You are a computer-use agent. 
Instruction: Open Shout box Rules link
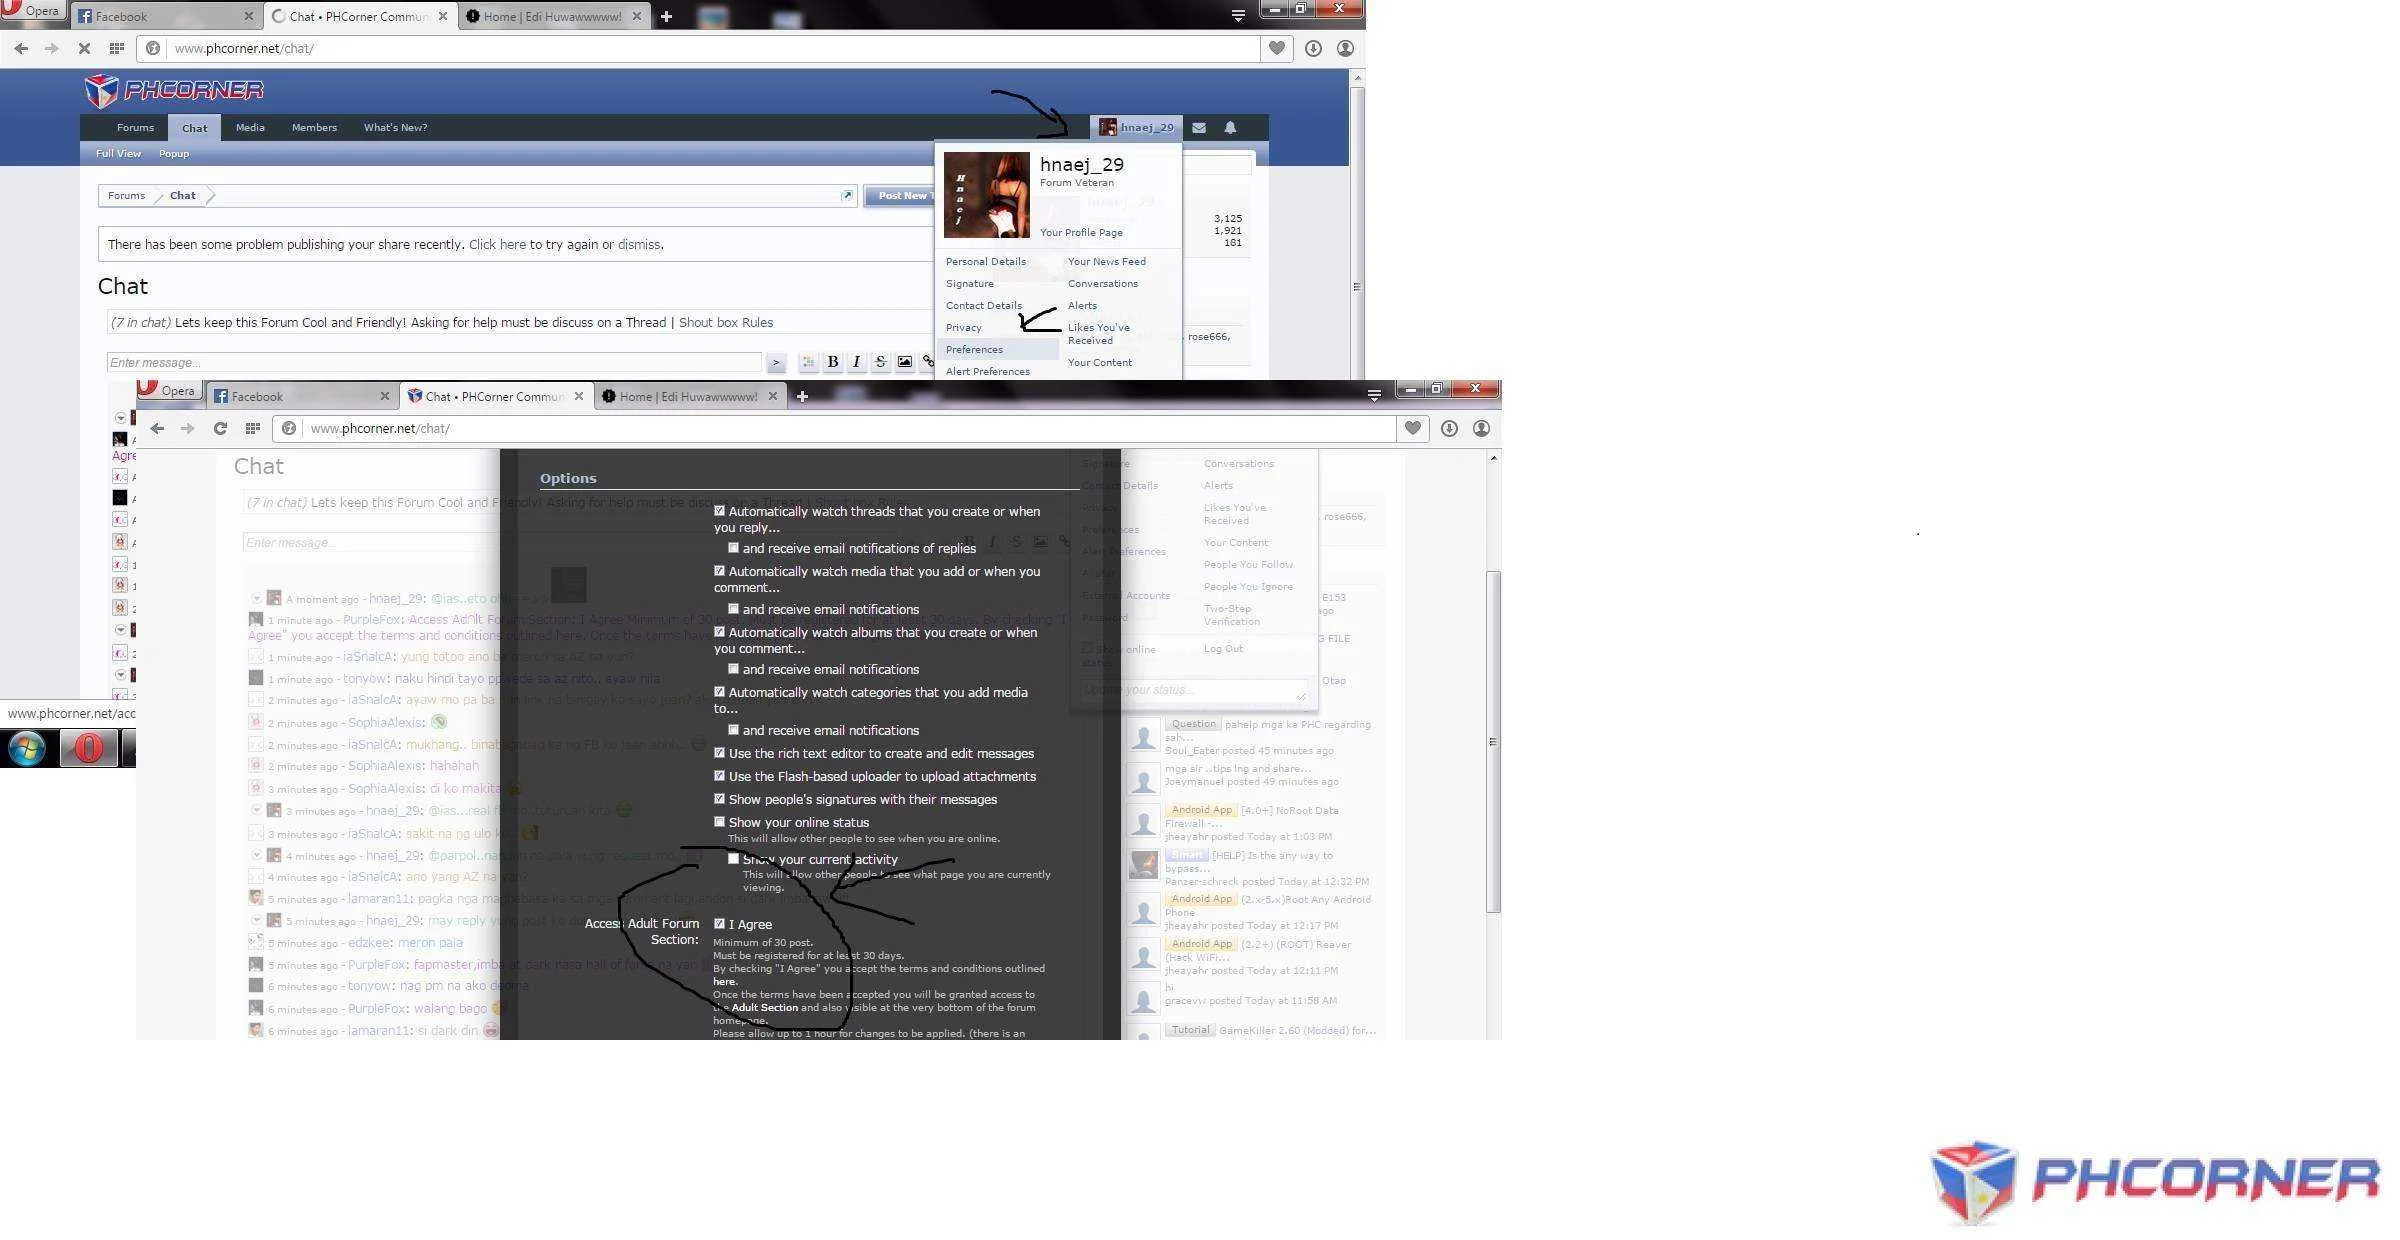[726, 322]
